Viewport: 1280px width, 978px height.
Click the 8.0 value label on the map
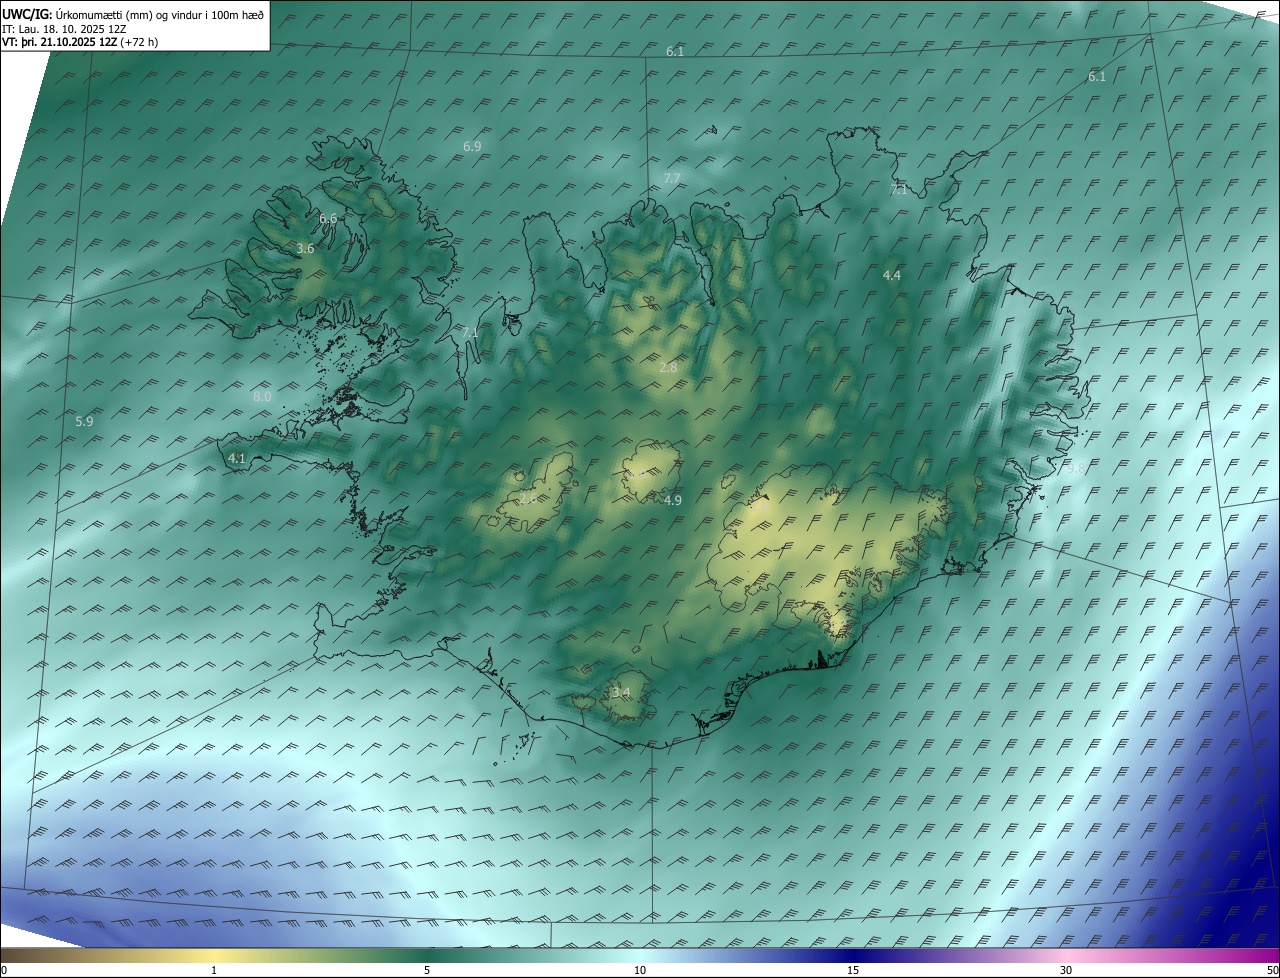(x=262, y=397)
